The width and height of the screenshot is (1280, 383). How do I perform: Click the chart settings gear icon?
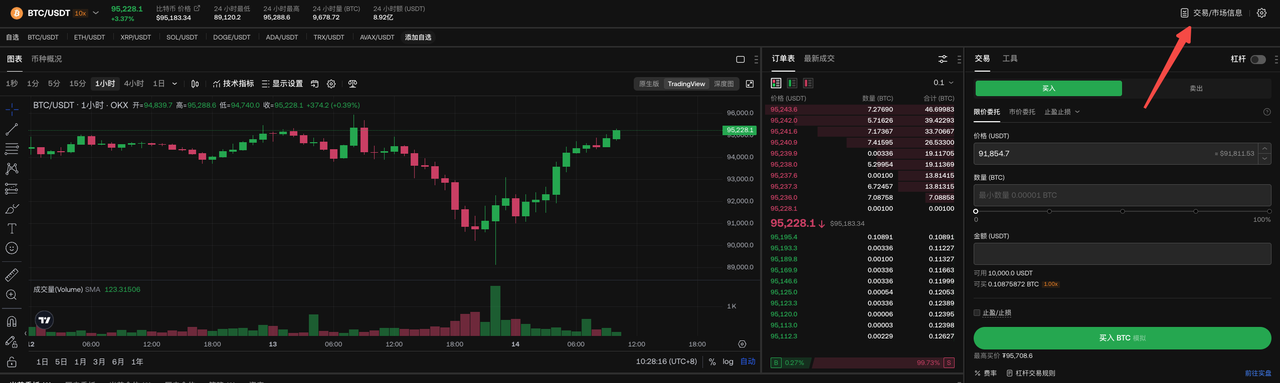(331, 84)
